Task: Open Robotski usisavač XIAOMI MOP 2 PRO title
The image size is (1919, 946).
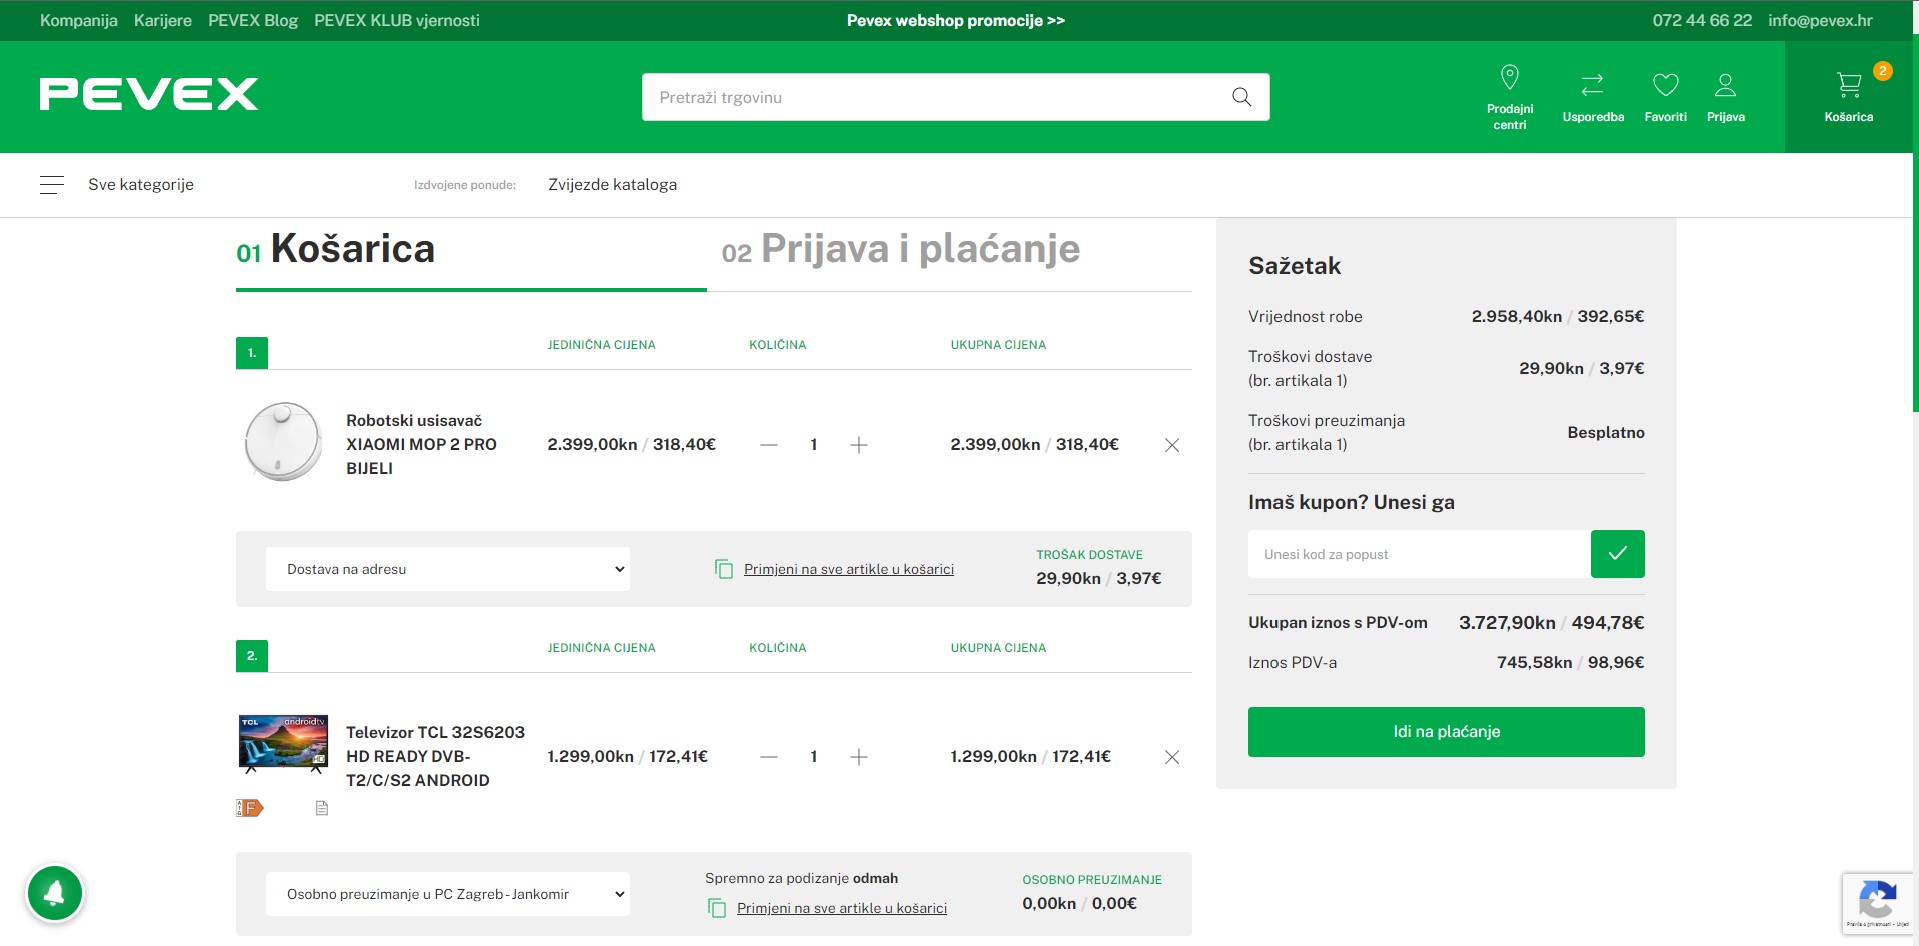Action: point(421,445)
